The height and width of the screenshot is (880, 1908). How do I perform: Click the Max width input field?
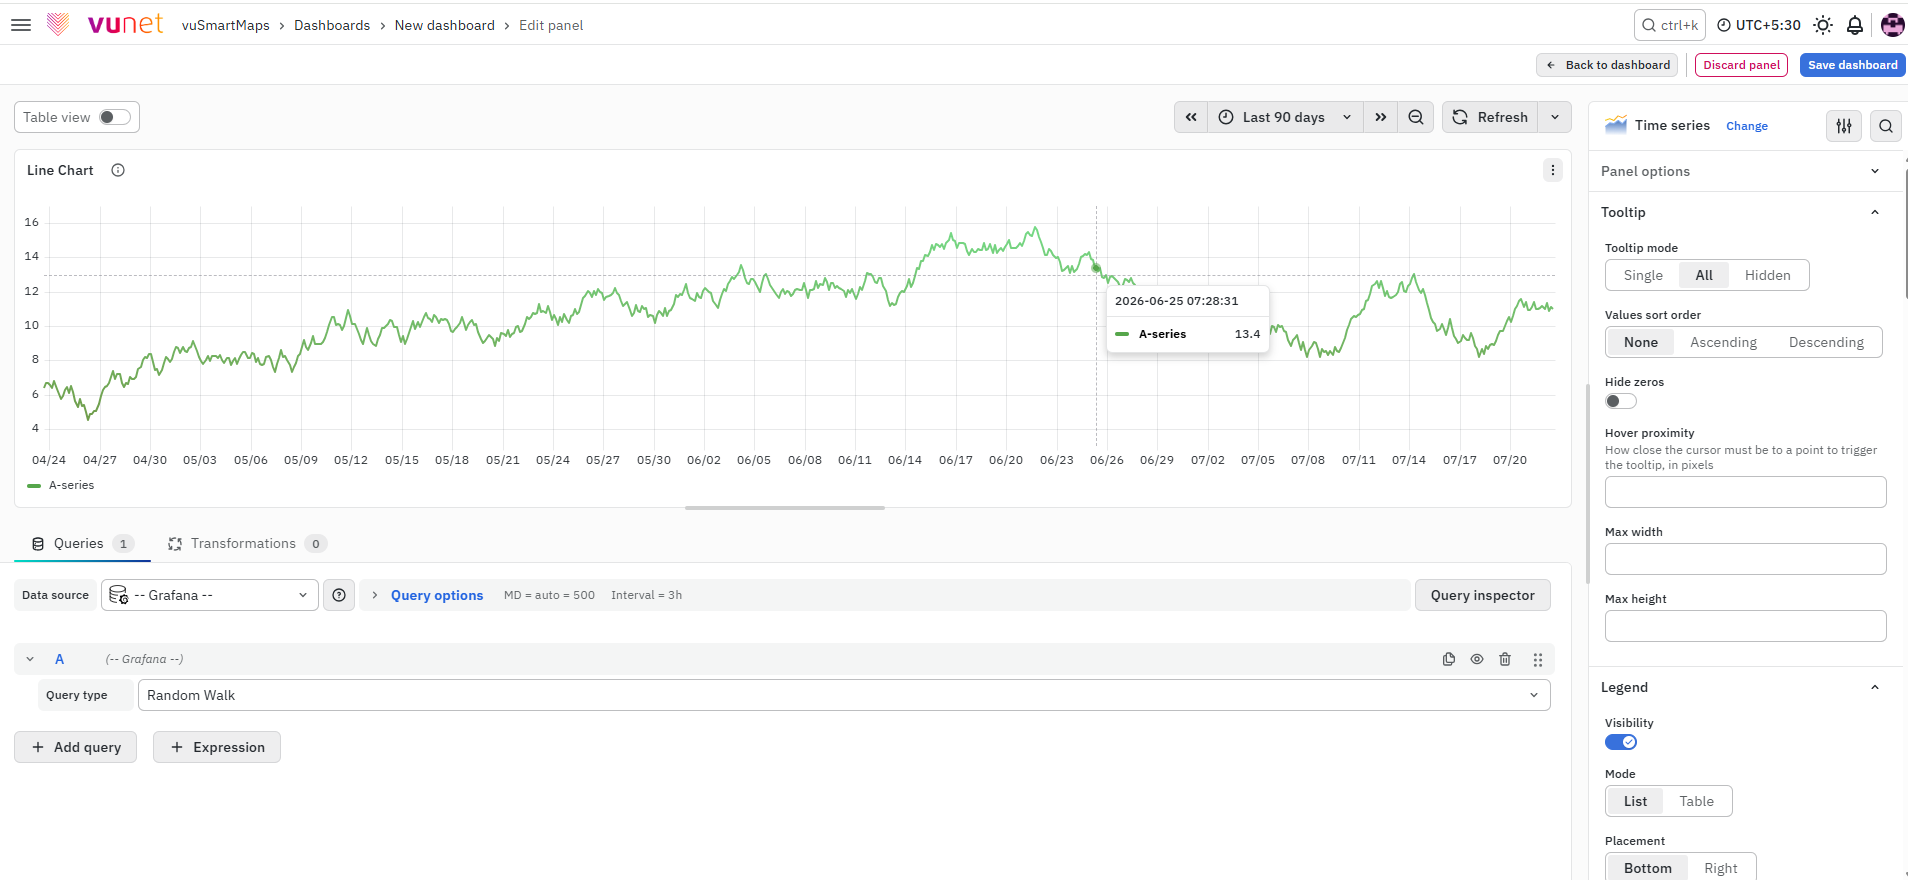(x=1745, y=559)
